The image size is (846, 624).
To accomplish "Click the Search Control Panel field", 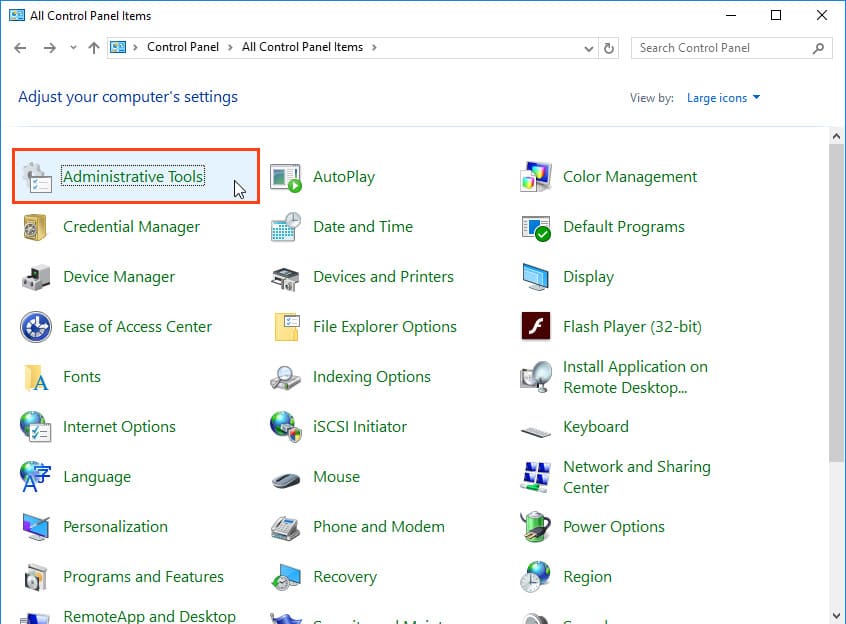I will 720,48.
